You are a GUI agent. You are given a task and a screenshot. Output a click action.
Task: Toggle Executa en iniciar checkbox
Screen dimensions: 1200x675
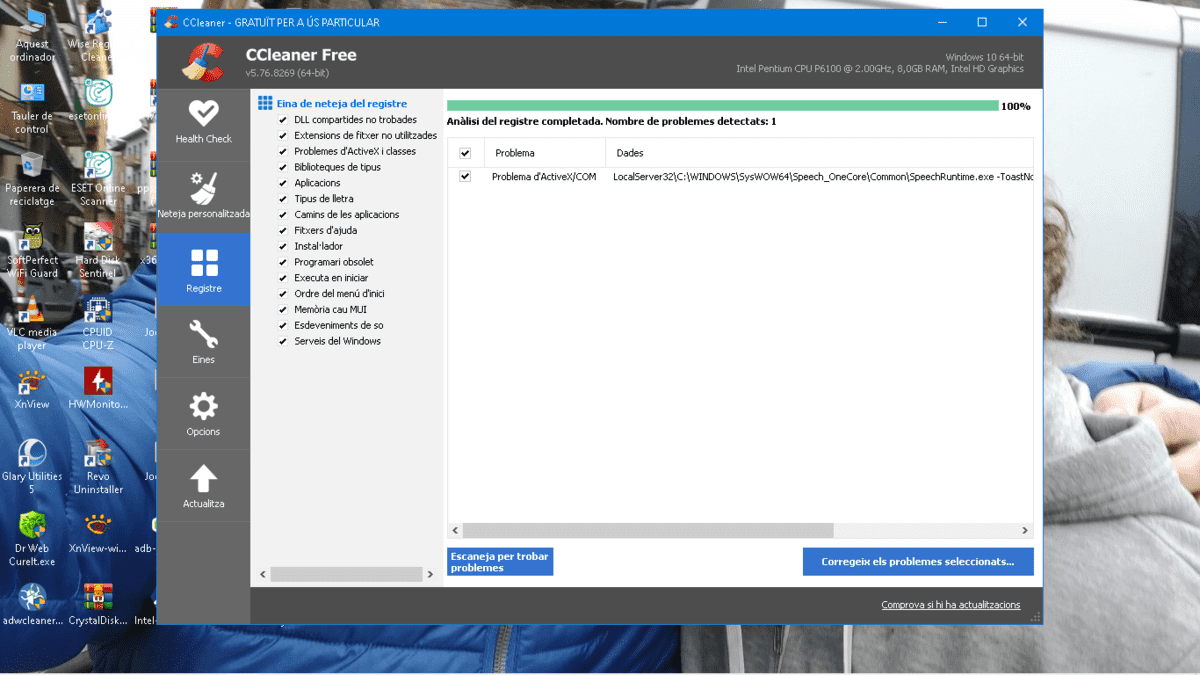point(283,278)
